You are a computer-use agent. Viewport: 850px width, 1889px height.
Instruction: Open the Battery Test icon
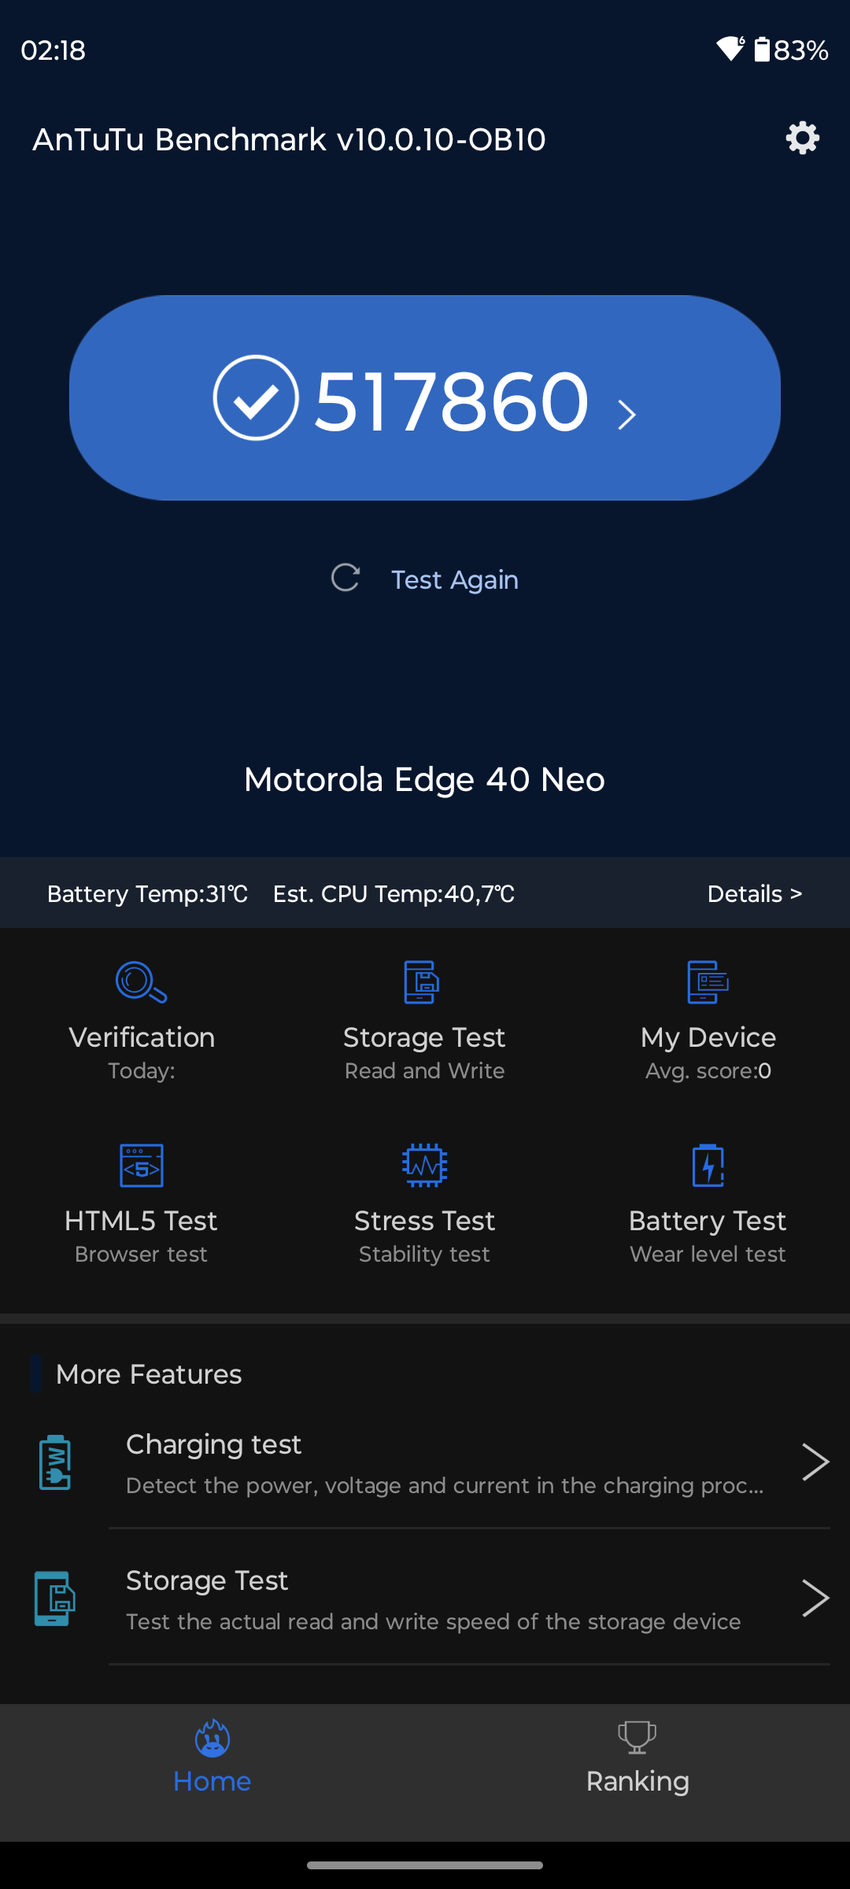(708, 1165)
